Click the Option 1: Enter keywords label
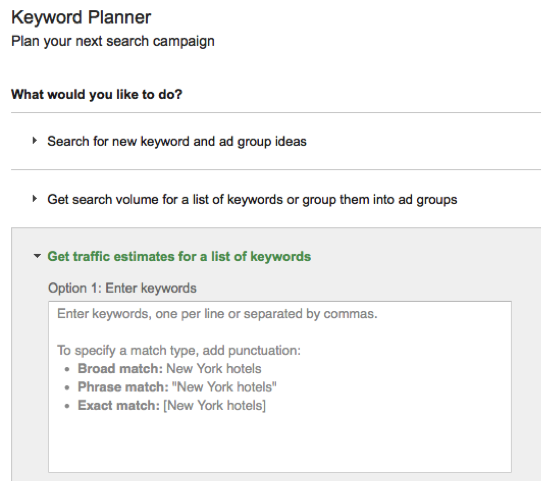This screenshot has height=482, width=542. click(x=122, y=288)
